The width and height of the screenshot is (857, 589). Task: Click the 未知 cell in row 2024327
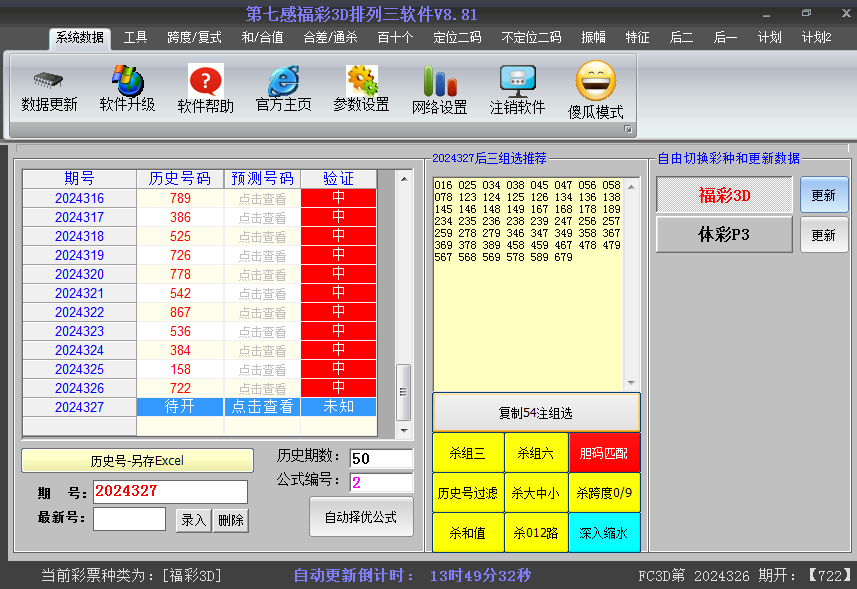338,407
